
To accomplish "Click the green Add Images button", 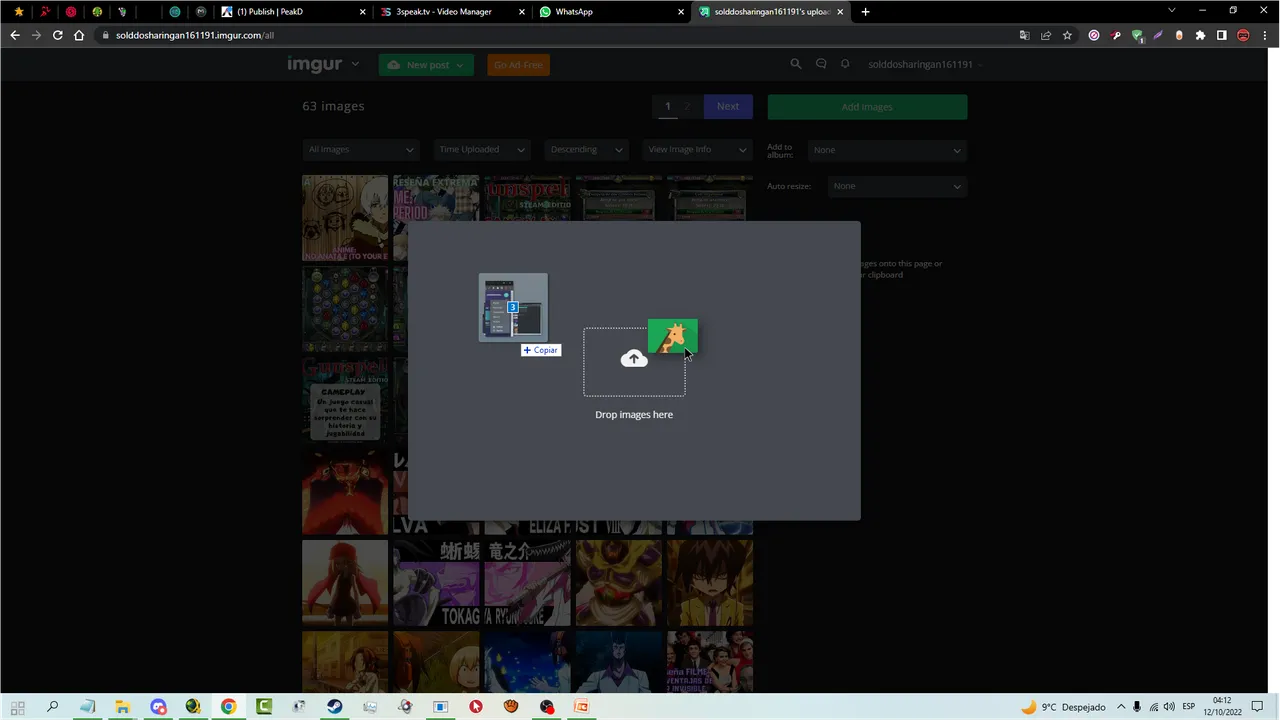I will pos(867,107).
